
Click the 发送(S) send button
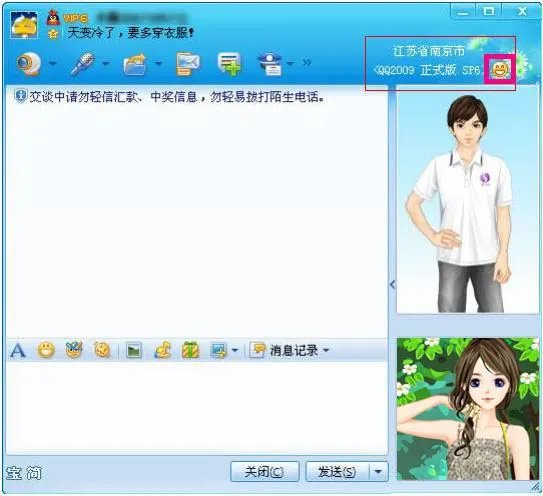(337, 471)
